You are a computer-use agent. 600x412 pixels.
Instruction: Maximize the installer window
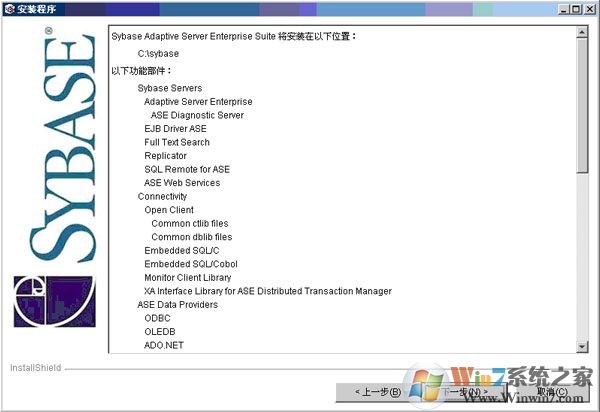coord(576,9)
